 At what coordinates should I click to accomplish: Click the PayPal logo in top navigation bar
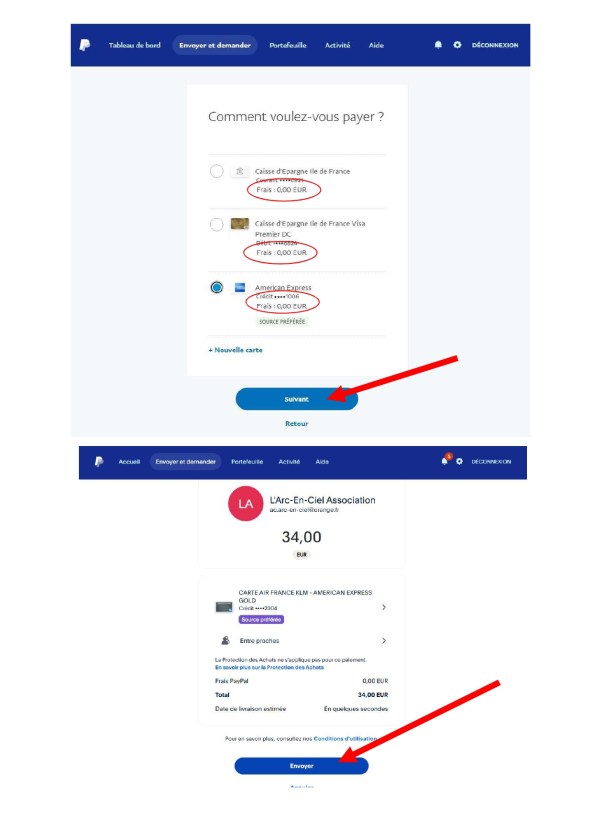tap(85, 45)
